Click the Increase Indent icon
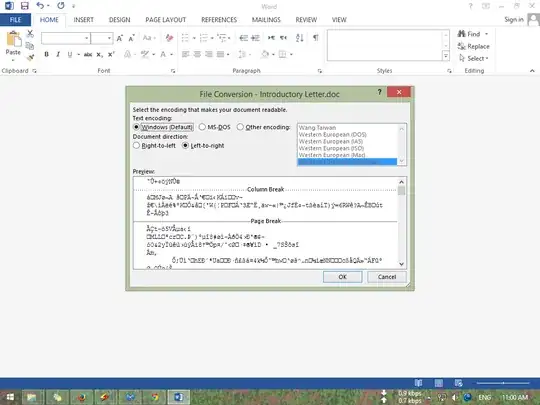Image resolution: width=540 pixels, height=405 pixels. coord(255,38)
